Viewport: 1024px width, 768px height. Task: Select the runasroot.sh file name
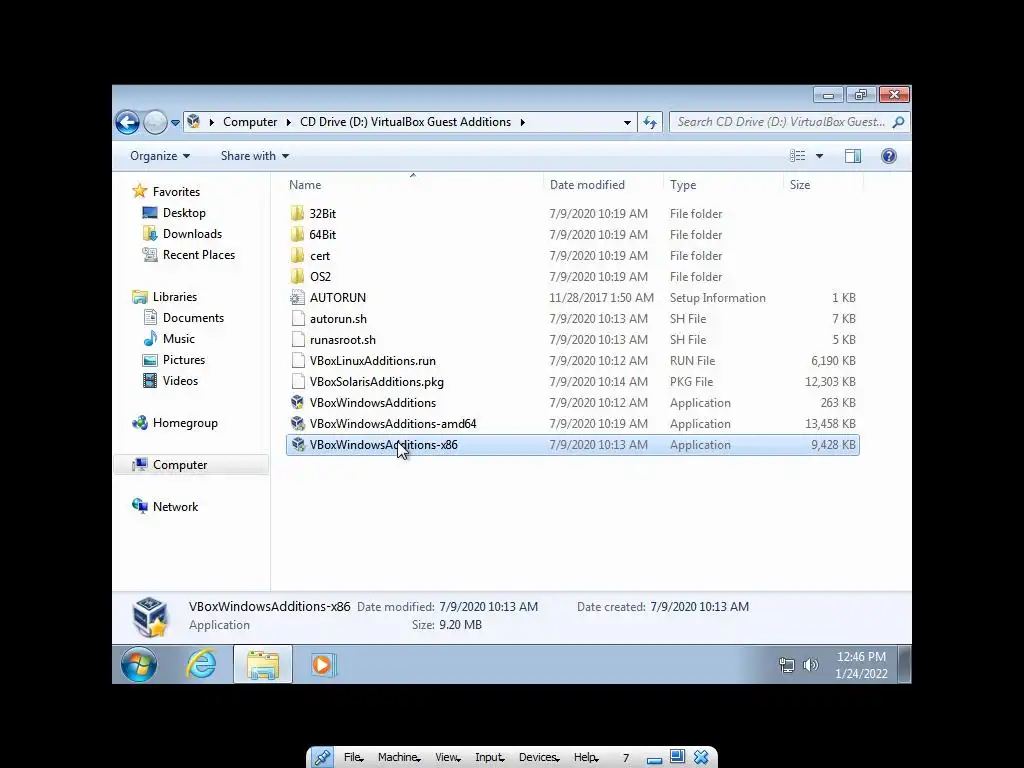pos(343,340)
